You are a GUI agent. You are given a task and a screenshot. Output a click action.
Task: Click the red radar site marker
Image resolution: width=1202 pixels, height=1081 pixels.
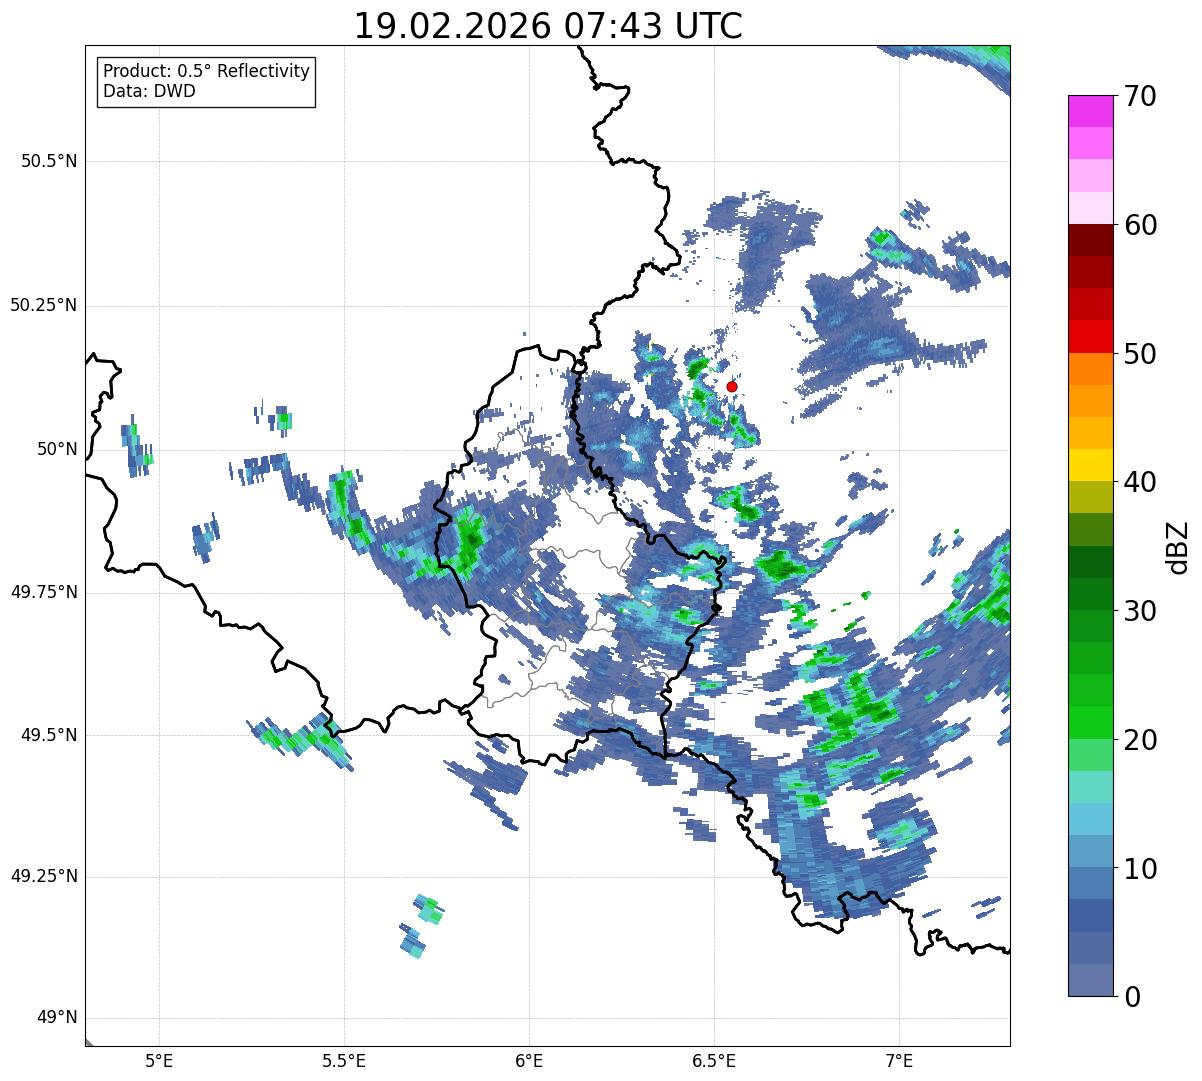(732, 386)
